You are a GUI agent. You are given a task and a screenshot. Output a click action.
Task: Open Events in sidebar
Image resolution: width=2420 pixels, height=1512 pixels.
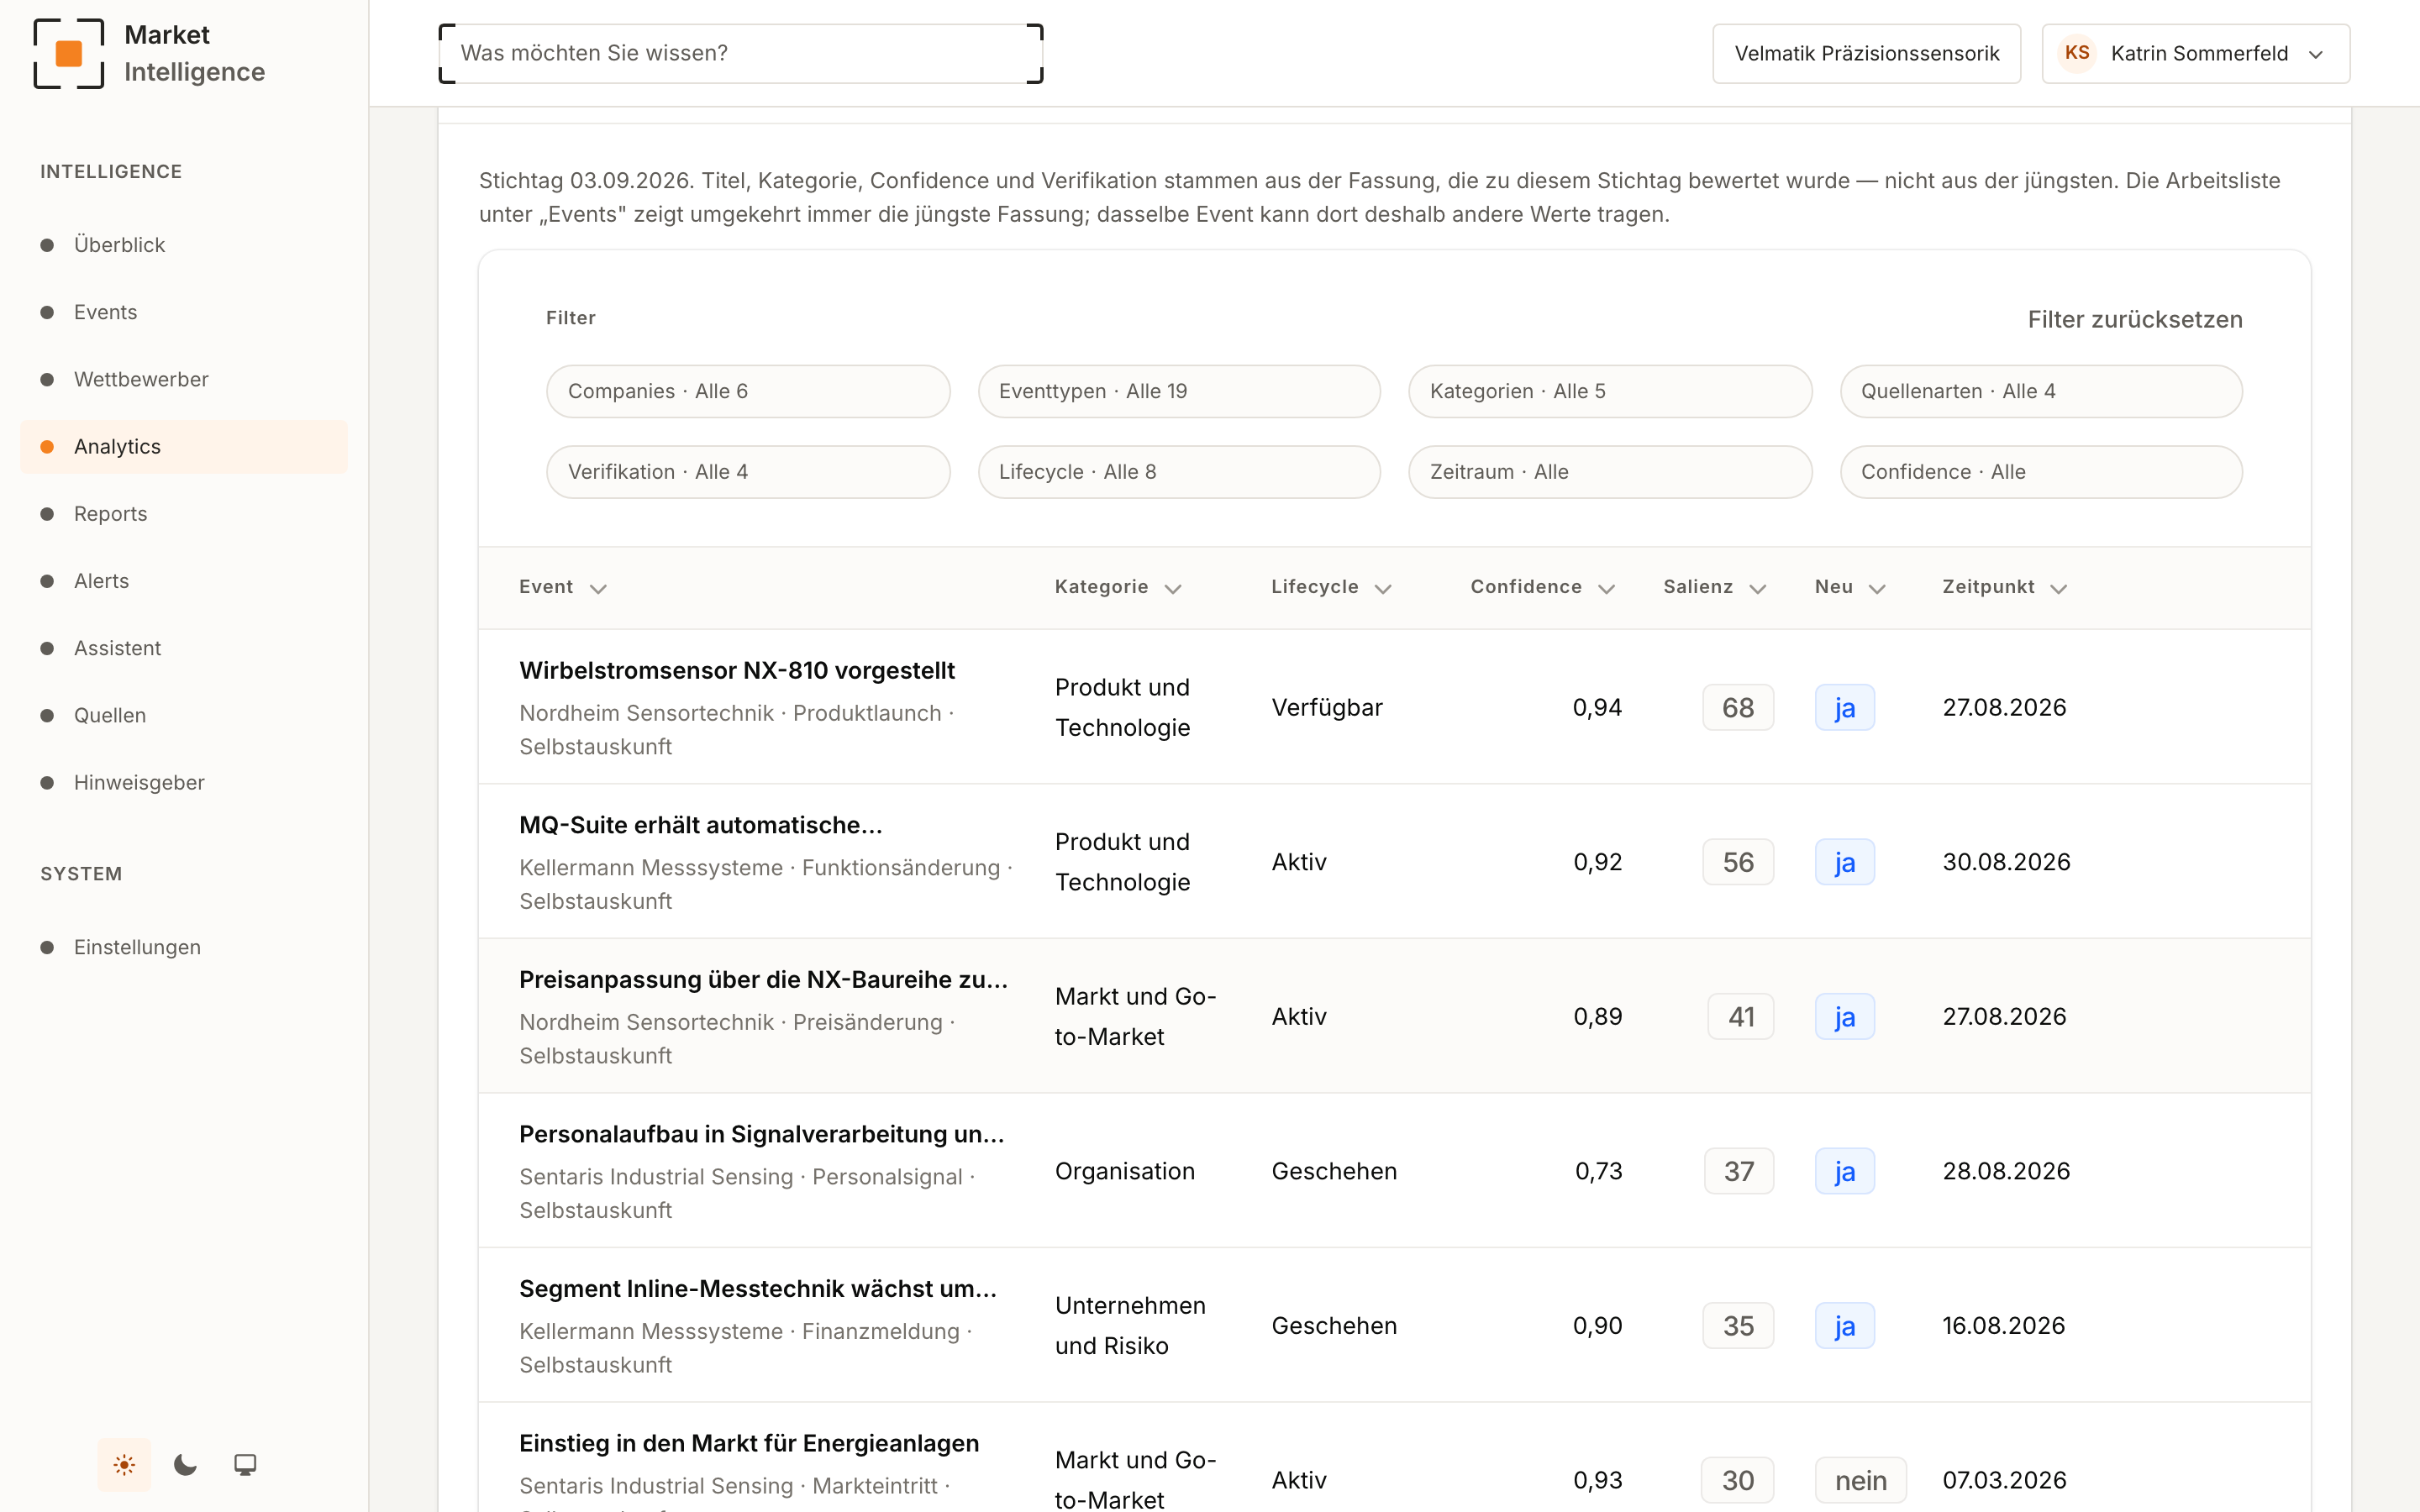click(184, 312)
